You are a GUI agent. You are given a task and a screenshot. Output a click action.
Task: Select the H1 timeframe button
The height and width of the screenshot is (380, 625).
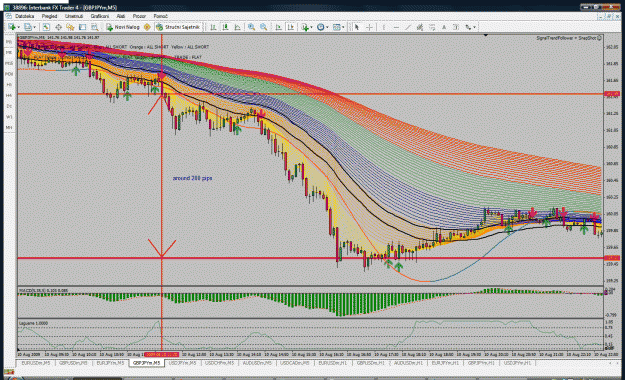coord(9,85)
